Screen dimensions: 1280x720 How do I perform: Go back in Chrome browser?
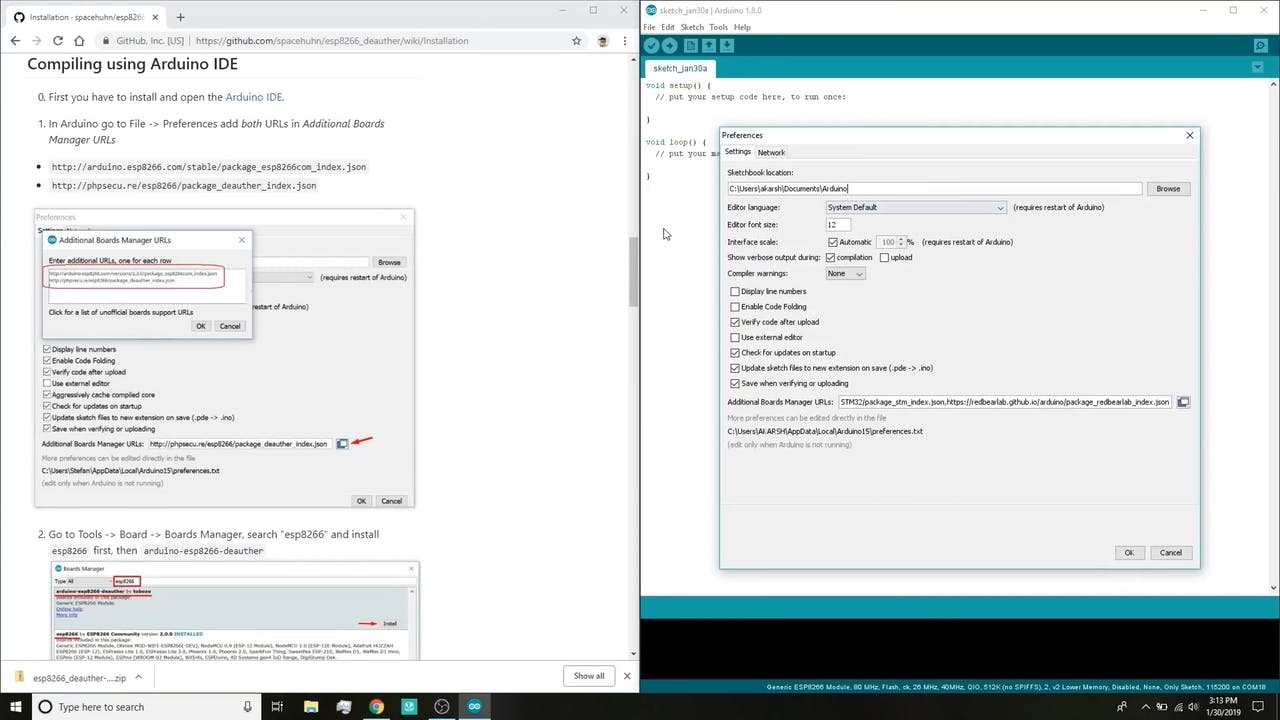[x=14, y=41]
